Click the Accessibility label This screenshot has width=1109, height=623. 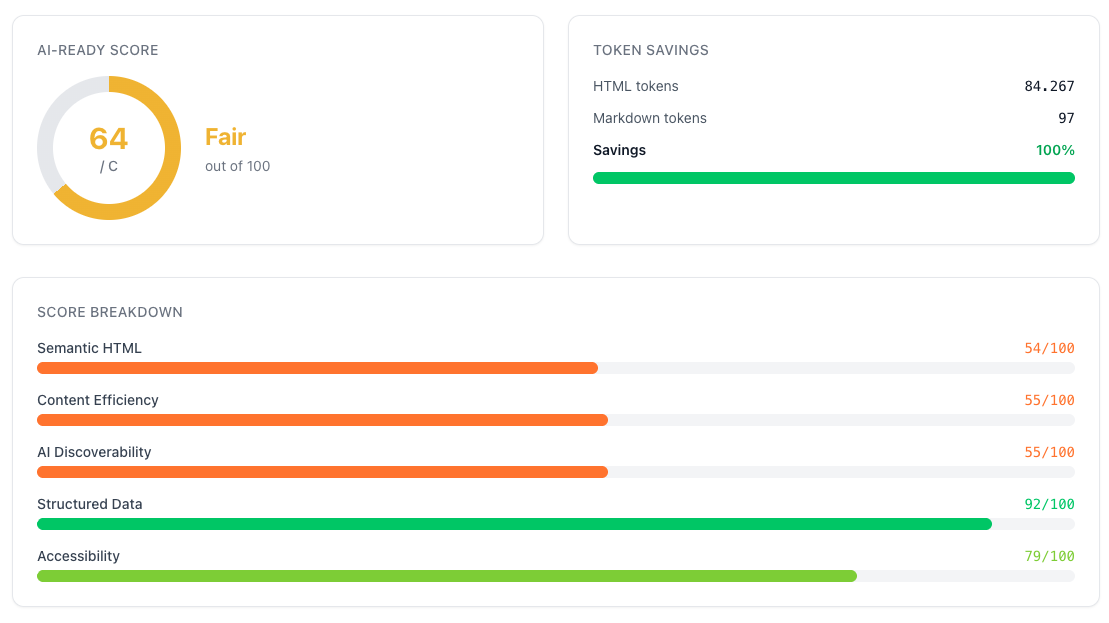click(79, 556)
